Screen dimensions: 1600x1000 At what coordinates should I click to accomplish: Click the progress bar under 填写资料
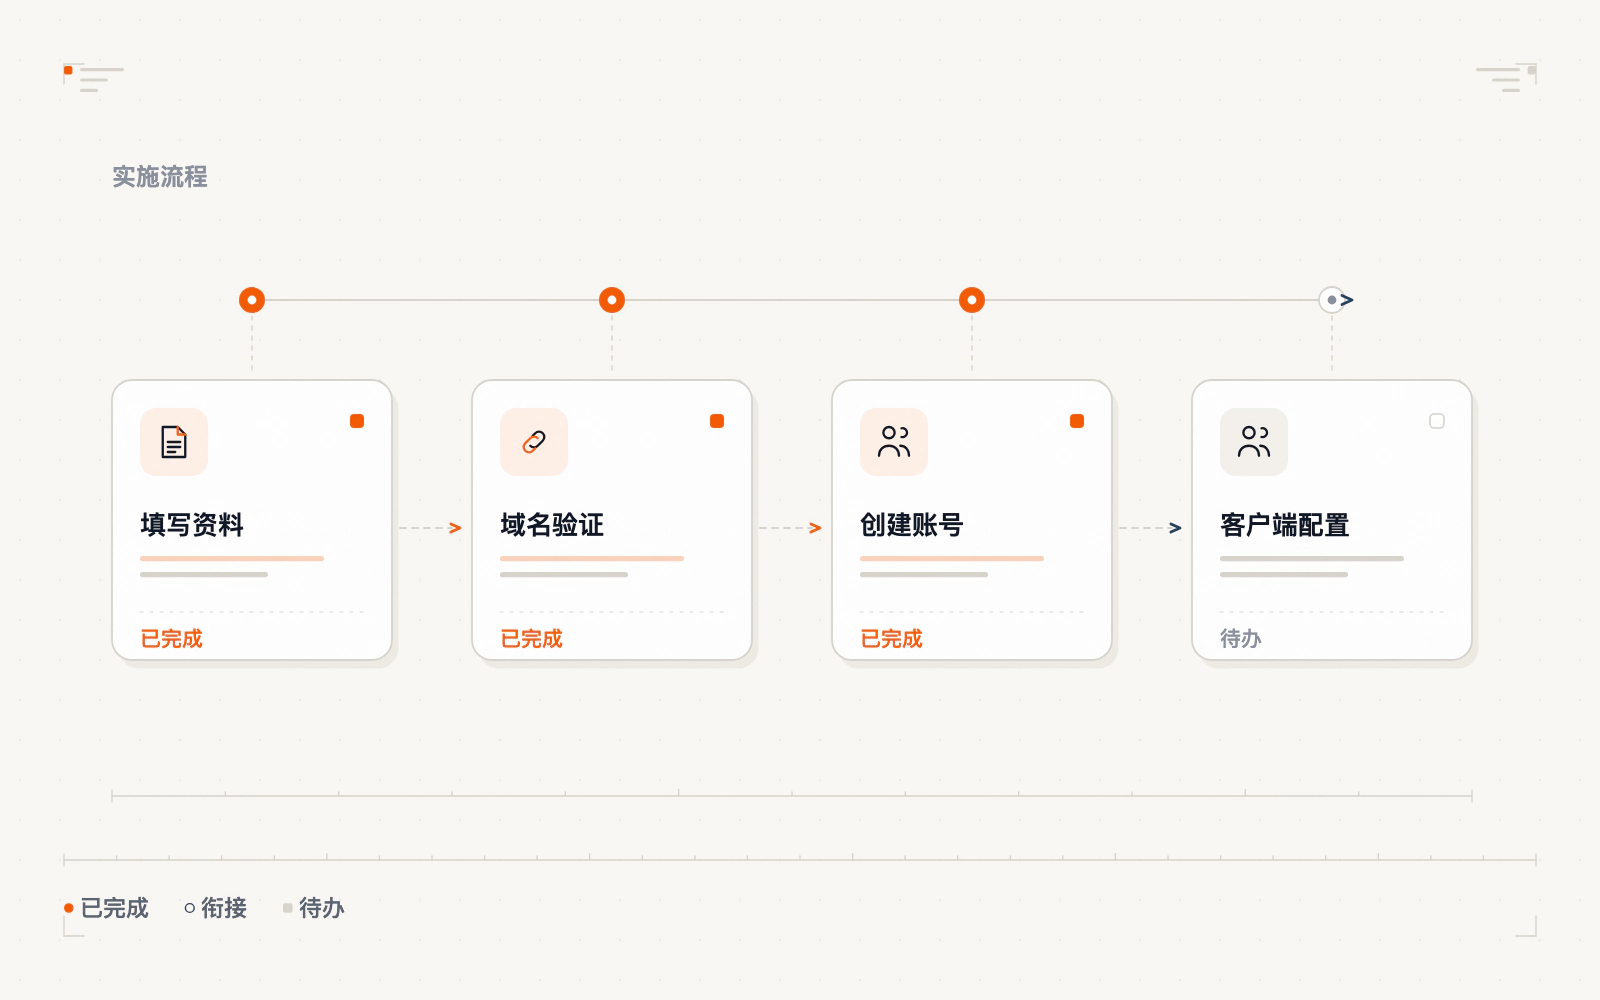coord(232,558)
